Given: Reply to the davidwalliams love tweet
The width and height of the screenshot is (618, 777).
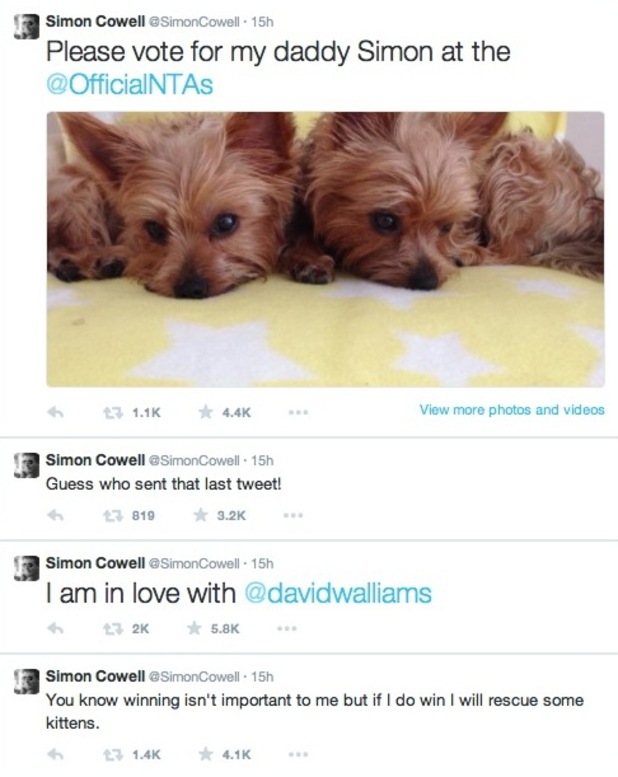Looking at the screenshot, I should click(x=55, y=629).
